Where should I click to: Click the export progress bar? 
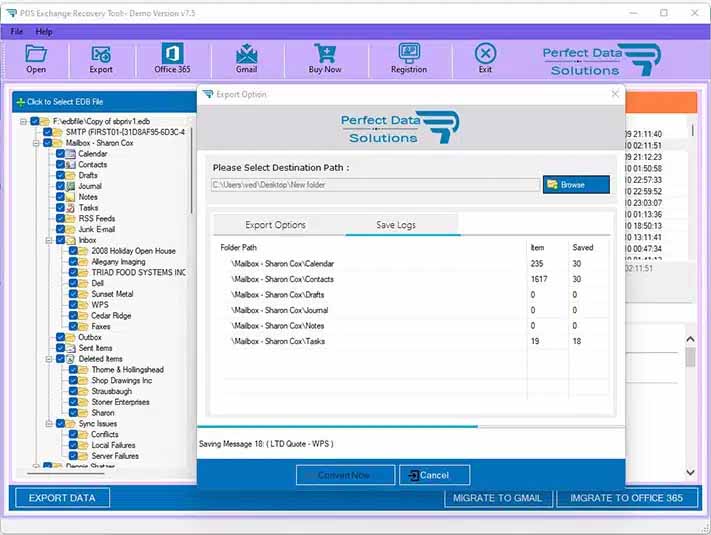click(x=411, y=427)
